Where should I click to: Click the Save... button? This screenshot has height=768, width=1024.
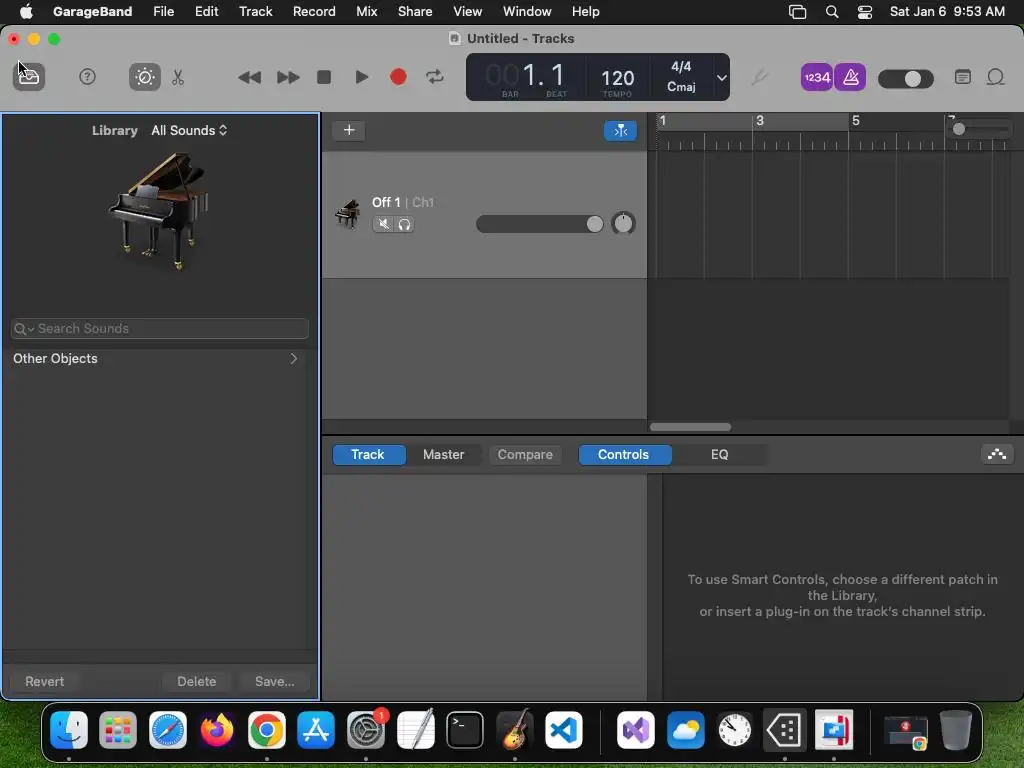(274, 681)
